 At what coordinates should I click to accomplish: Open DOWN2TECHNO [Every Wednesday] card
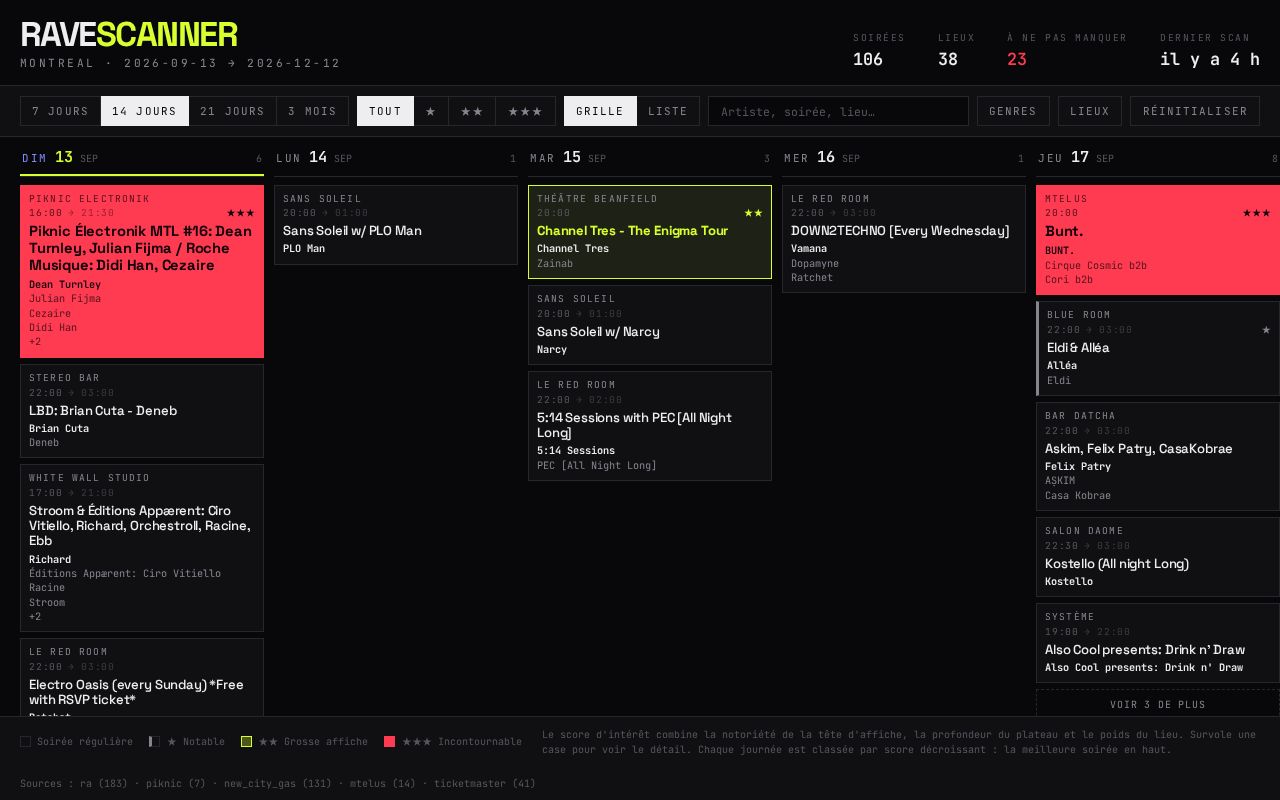(904, 239)
